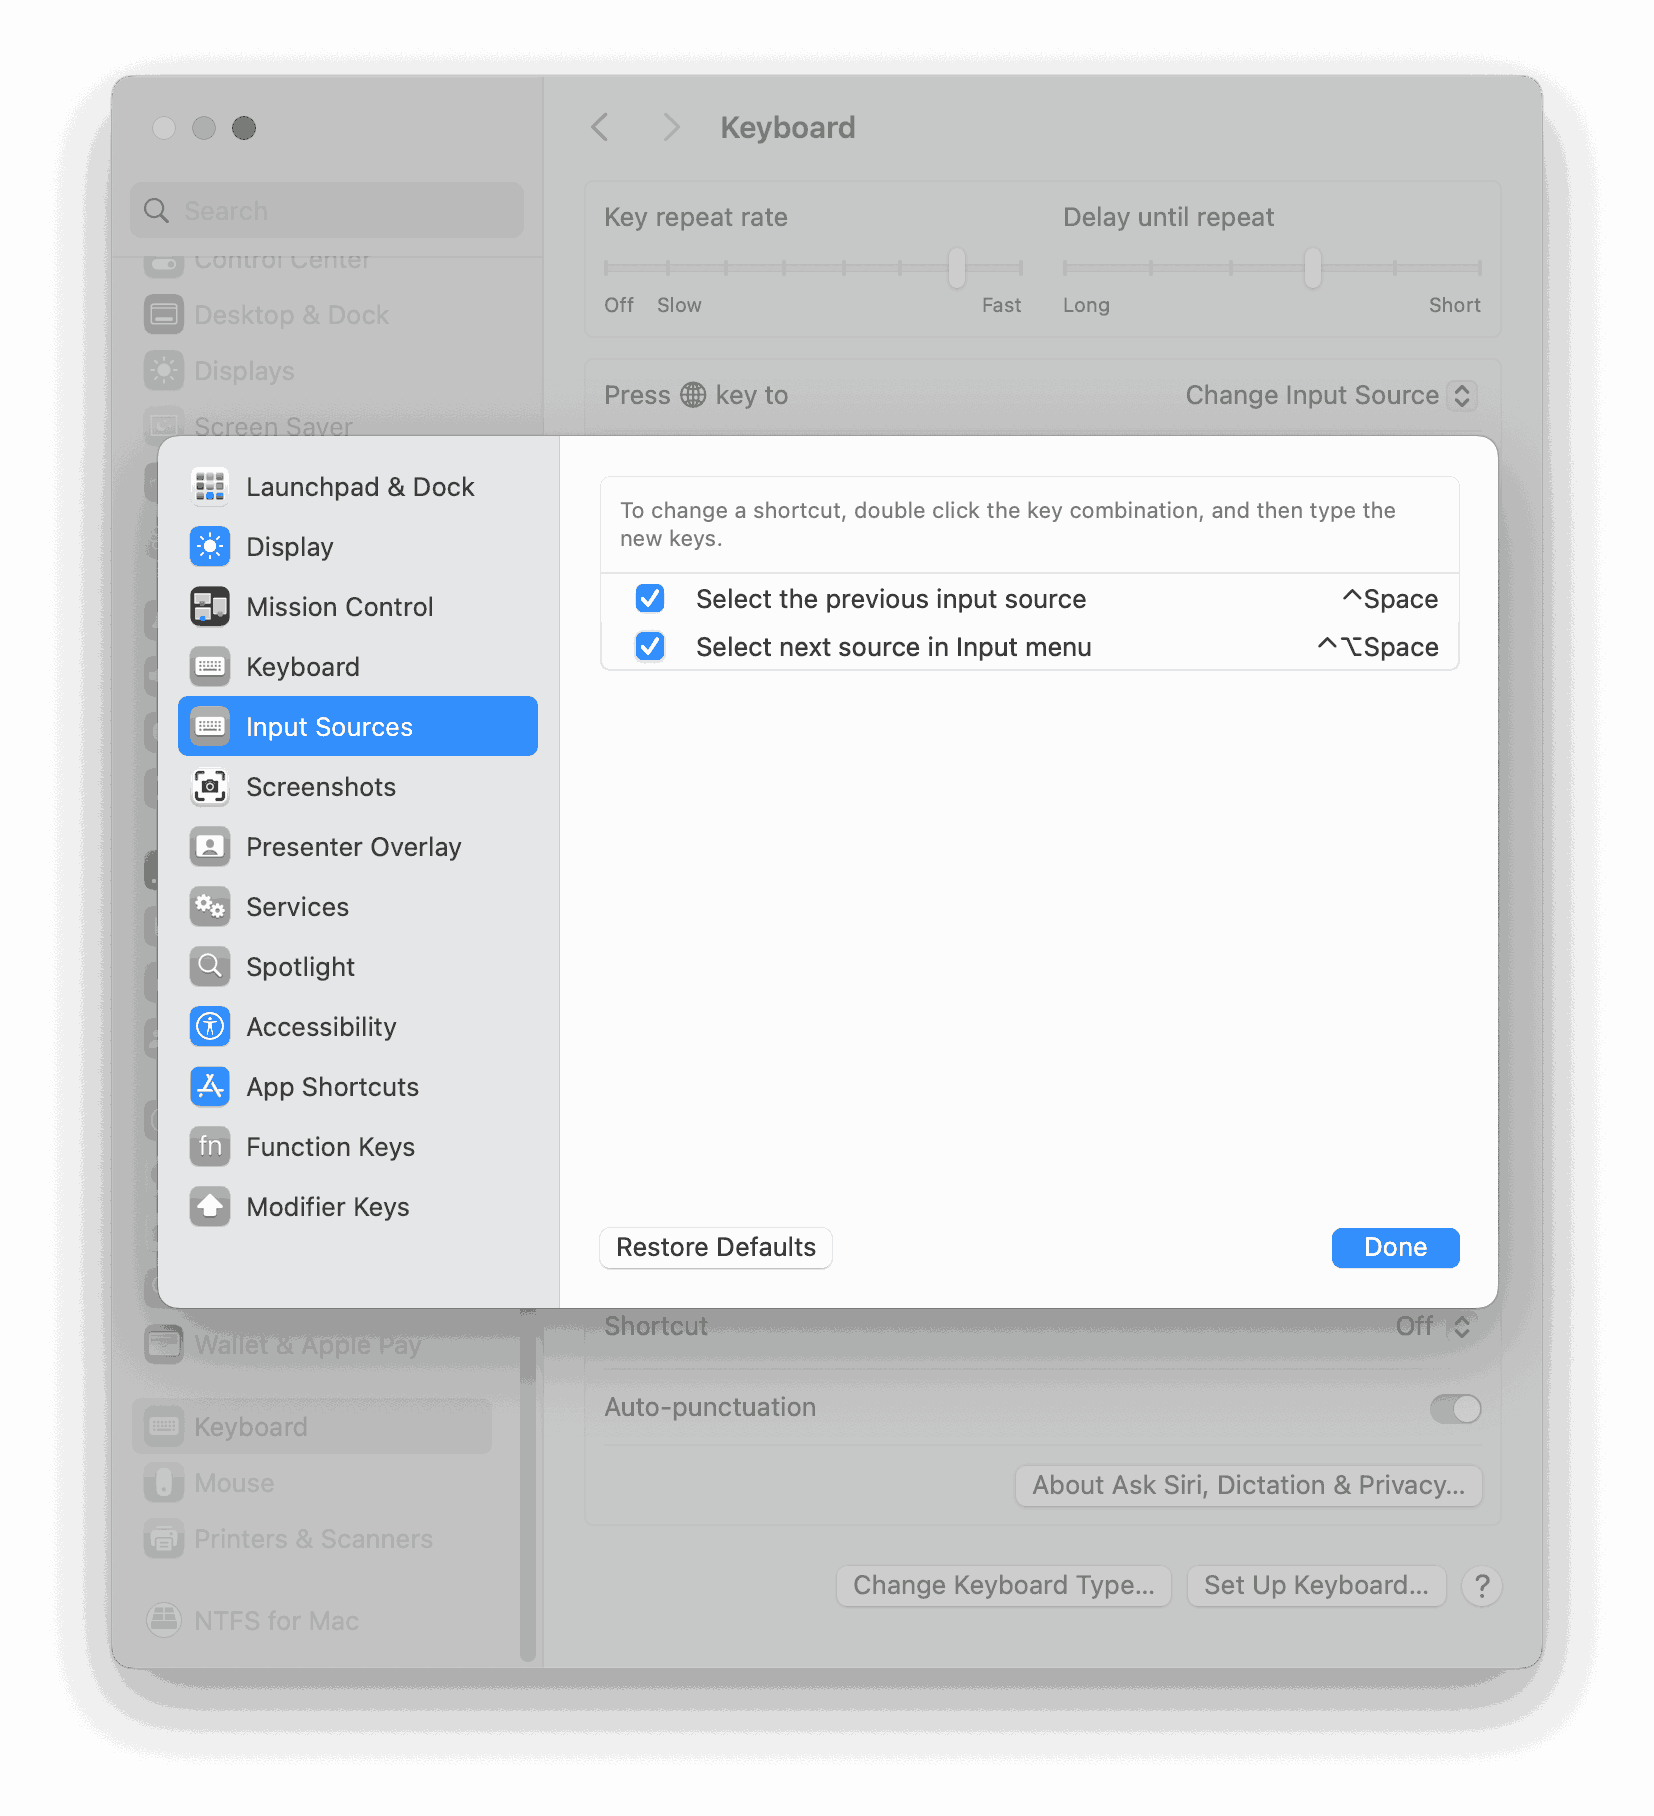1654x1816 pixels.
Task: Open the Change Input Source dropdown
Action: point(1329,395)
